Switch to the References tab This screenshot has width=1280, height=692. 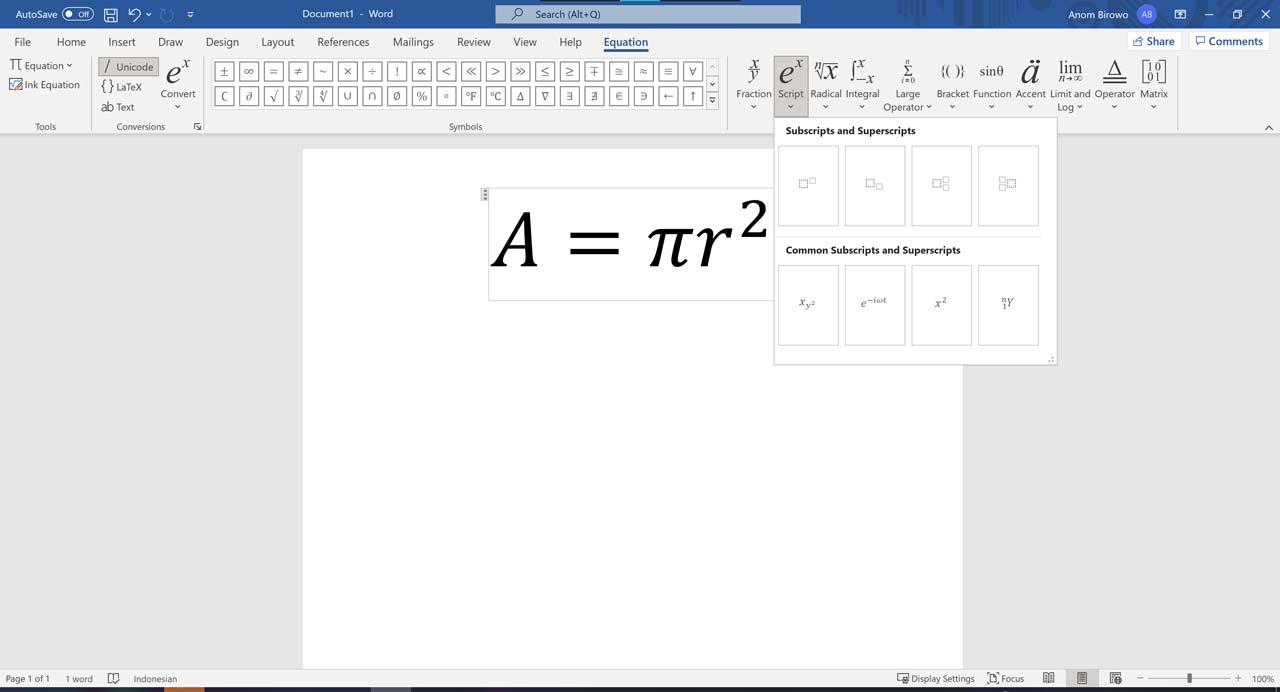pyautogui.click(x=343, y=42)
